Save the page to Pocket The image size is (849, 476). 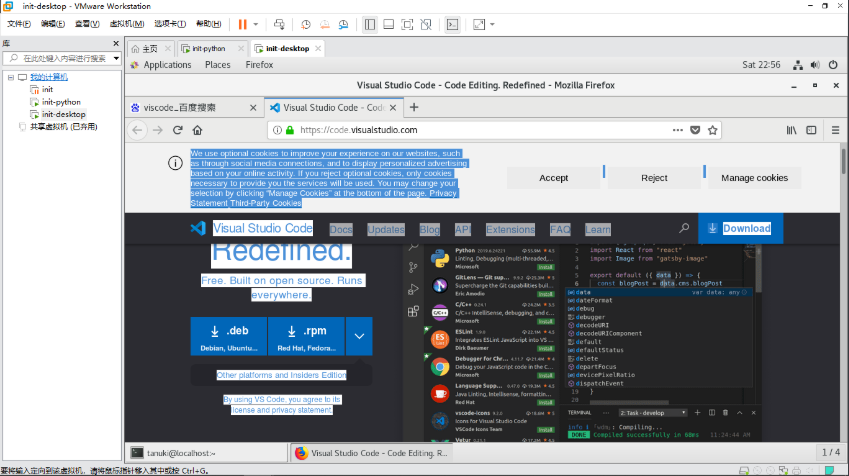[x=695, y=130]
